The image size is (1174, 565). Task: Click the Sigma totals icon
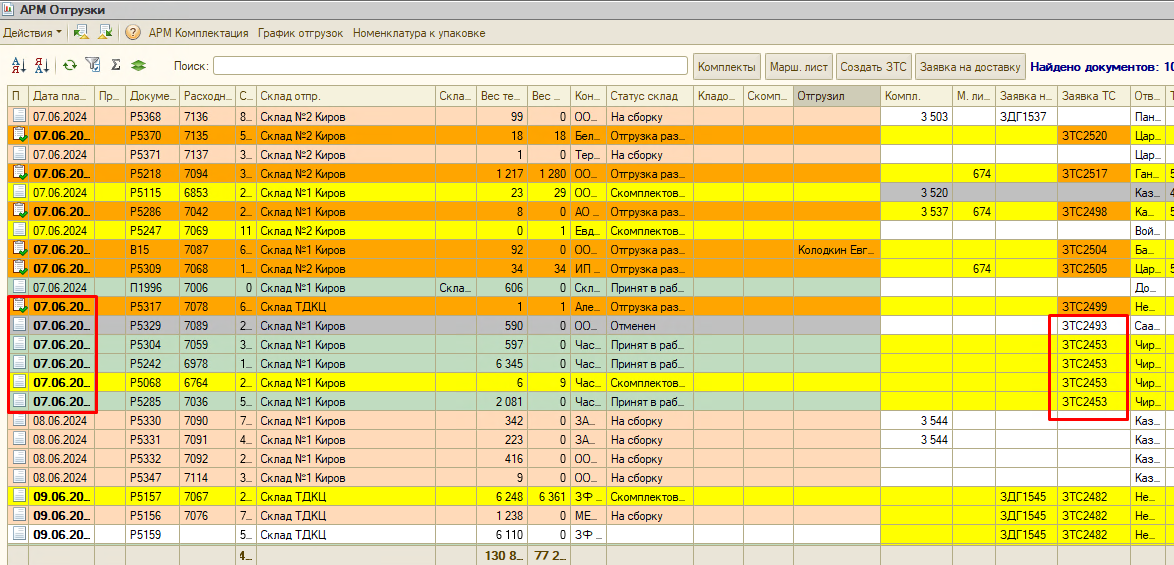(116, 66)
